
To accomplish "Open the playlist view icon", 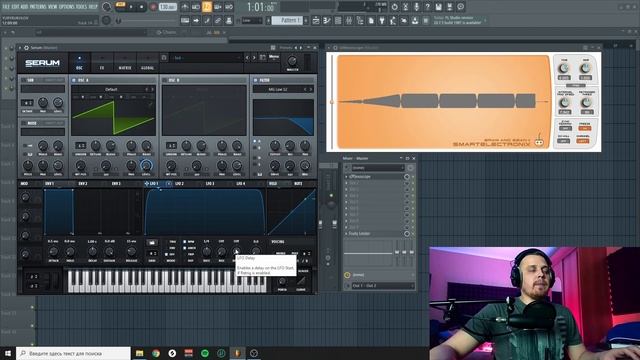I will 316,20.
